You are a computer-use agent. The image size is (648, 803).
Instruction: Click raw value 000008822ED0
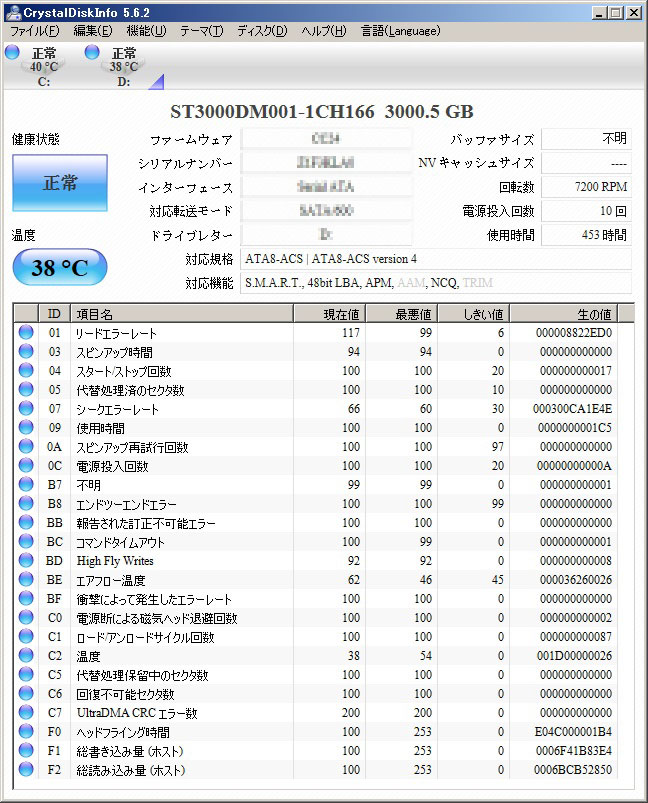click(574, 333)
